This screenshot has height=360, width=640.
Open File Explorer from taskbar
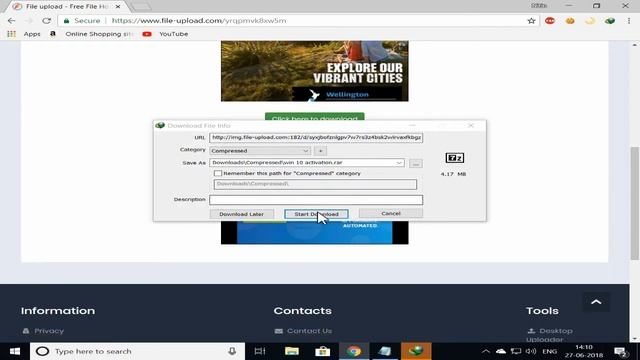(x=291, y=351)
